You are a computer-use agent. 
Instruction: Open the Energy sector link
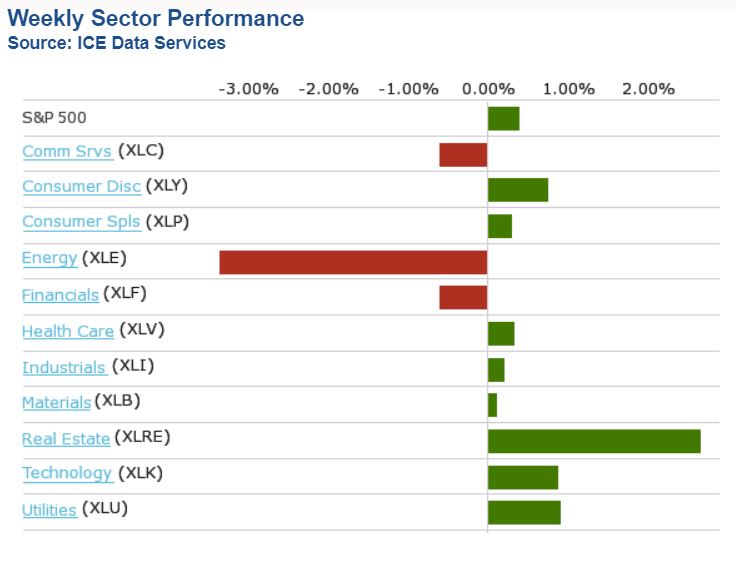pos(49,259)
